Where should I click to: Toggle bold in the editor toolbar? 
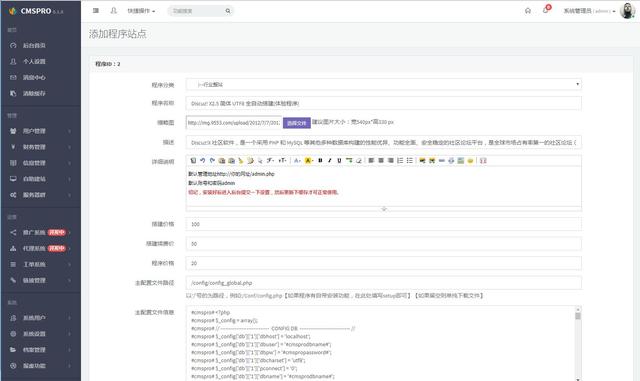(x=320, y=160)
